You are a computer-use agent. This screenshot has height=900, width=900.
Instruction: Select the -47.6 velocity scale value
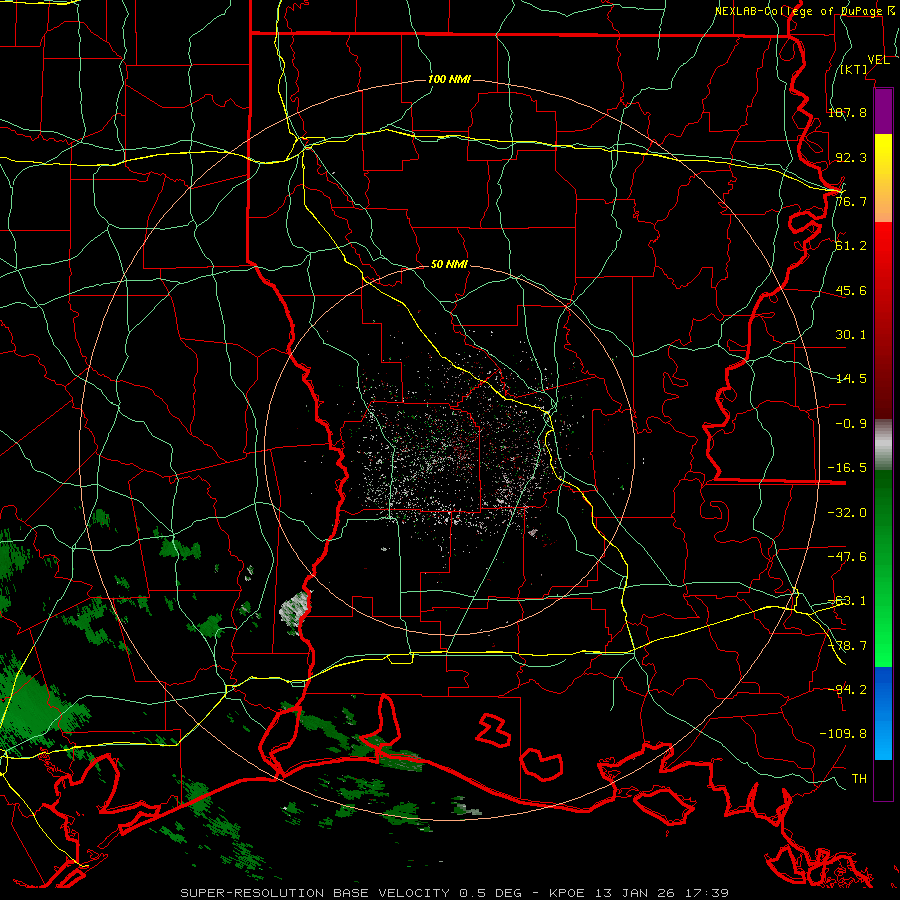[847, 556]
